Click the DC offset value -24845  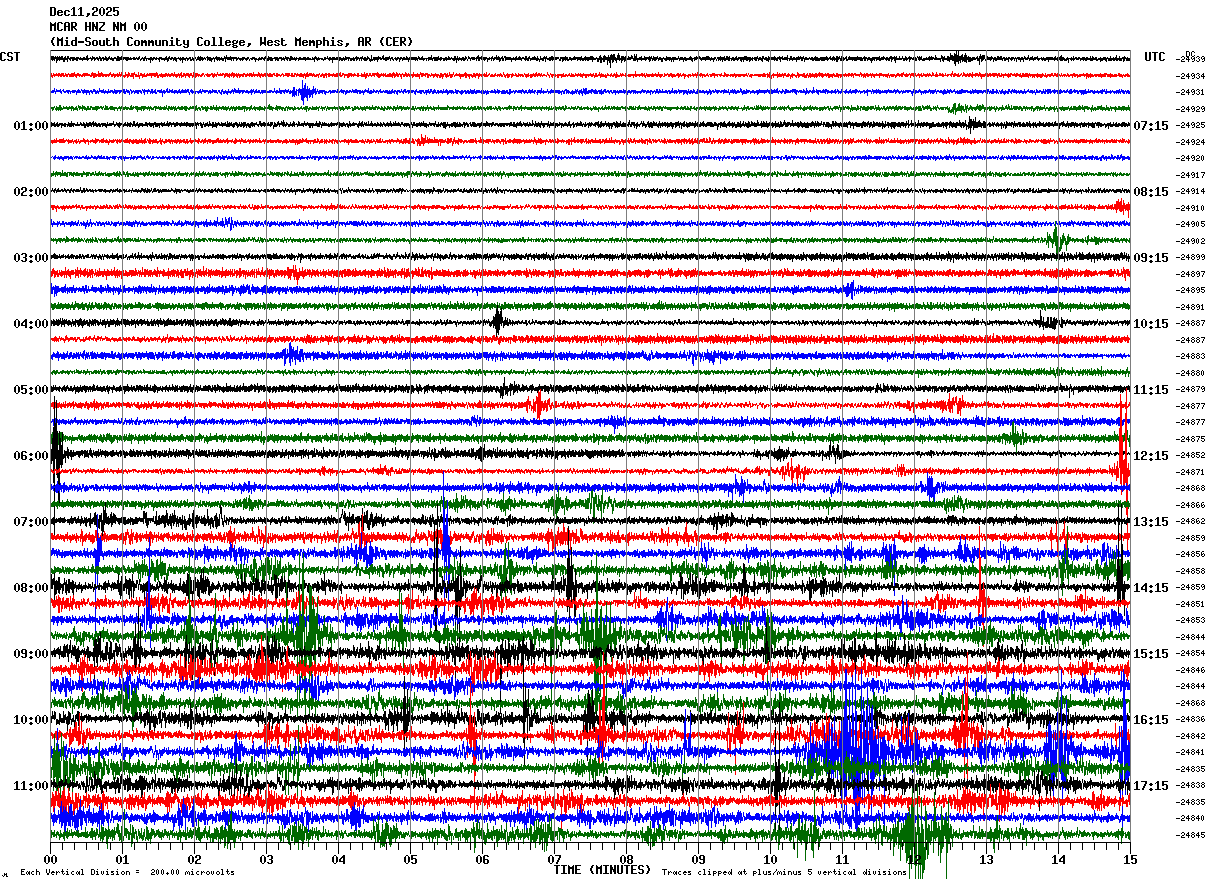[1191, 835]
